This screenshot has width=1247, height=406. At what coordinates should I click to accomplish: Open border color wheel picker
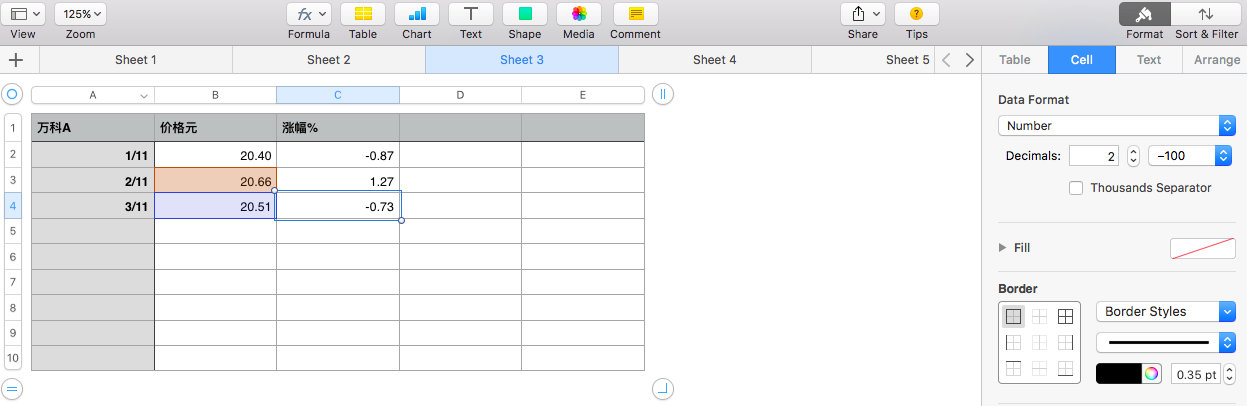(1152, 374)
